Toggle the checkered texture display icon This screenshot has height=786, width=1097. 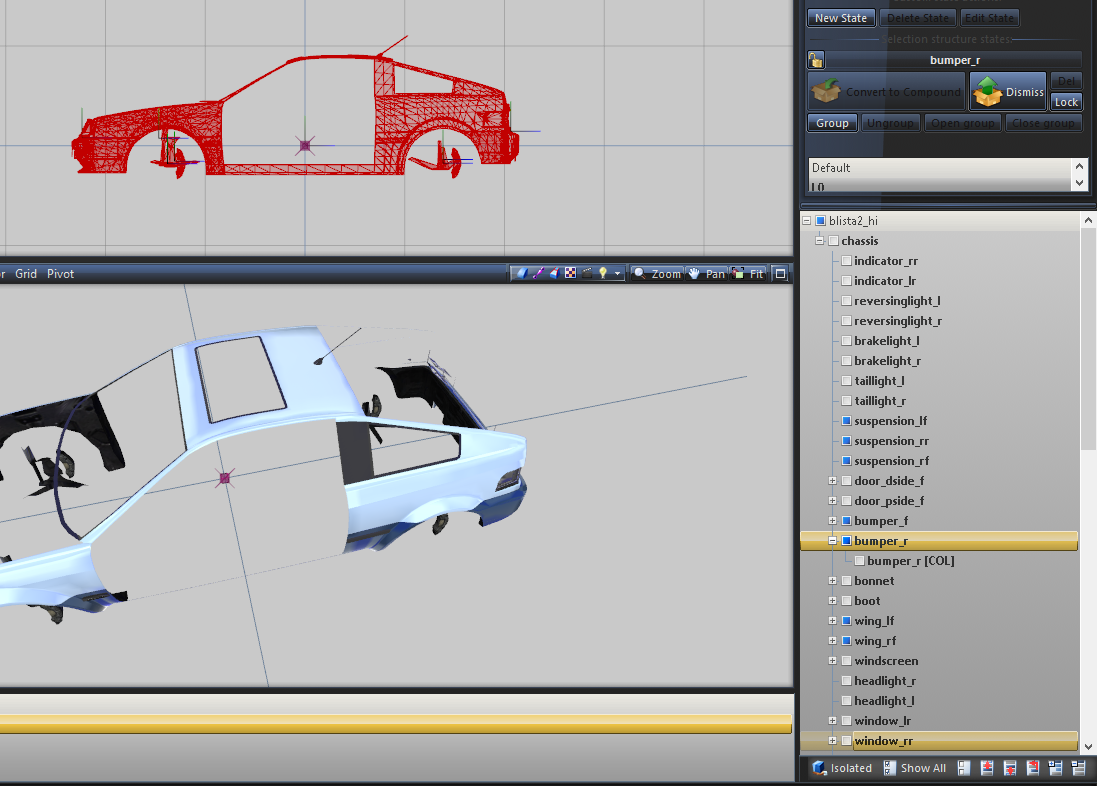[570, 274]
